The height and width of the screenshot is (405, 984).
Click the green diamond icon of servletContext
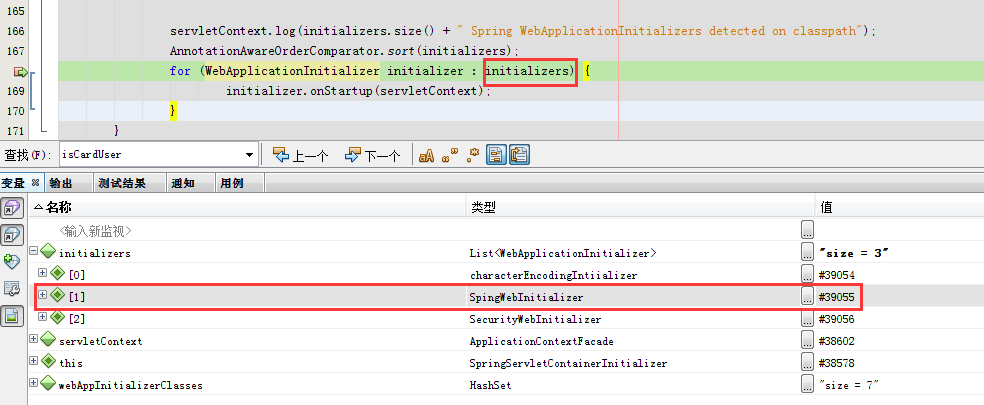point(48,340)
